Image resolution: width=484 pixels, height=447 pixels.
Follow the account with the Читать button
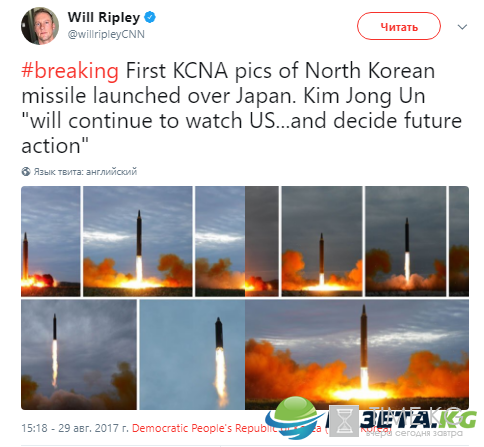pyautogui.click(x=399, y=26)
